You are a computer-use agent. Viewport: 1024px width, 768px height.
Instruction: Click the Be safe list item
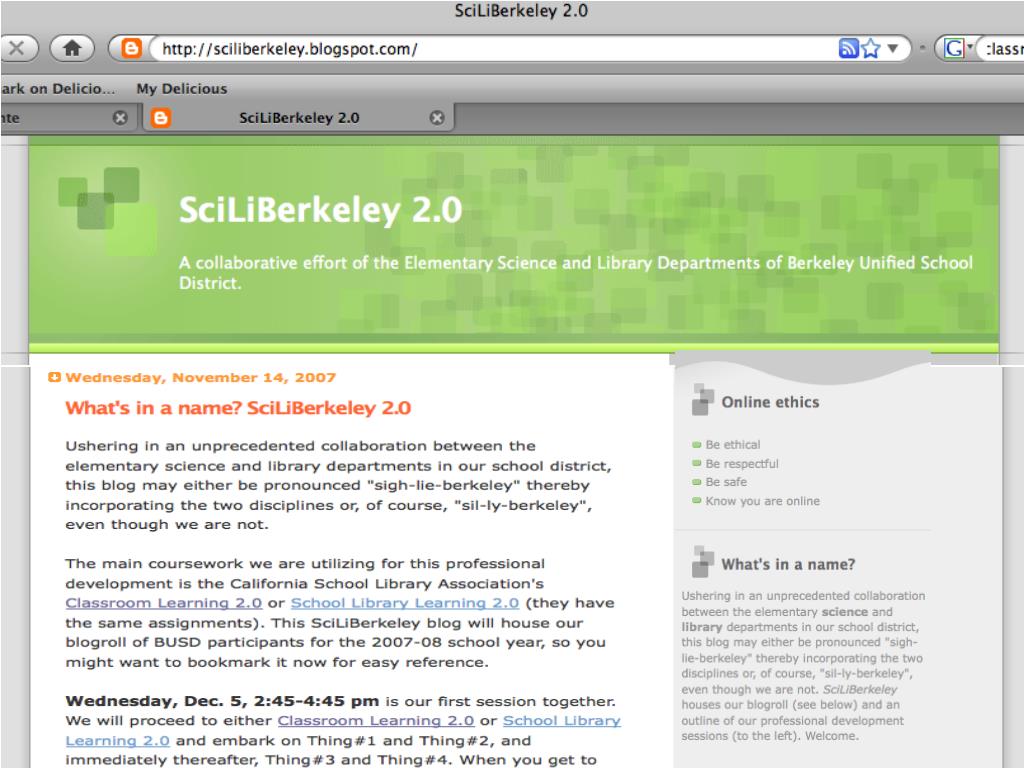pos(726,482)
